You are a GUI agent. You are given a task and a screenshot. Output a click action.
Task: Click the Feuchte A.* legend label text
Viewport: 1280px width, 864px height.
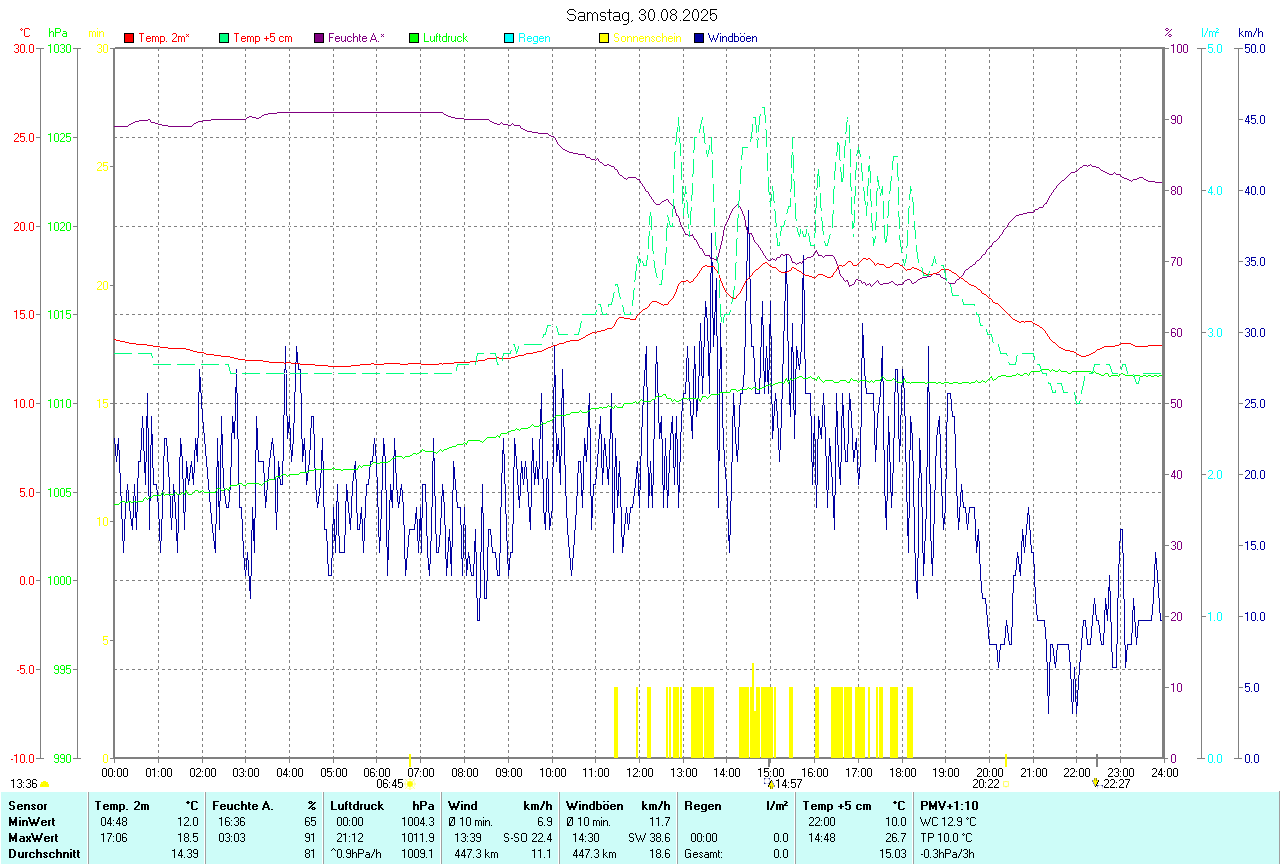click(x=356, y=38)
